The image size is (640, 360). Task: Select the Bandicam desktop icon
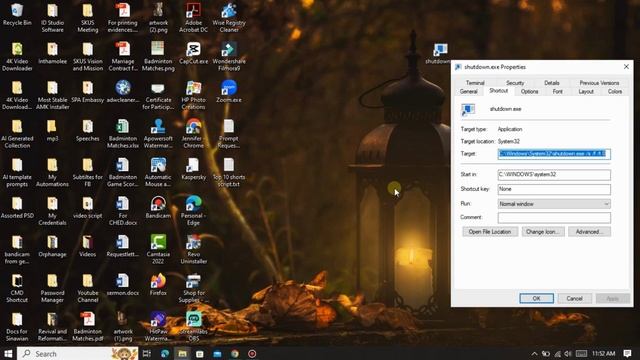(x=158, y=207)
